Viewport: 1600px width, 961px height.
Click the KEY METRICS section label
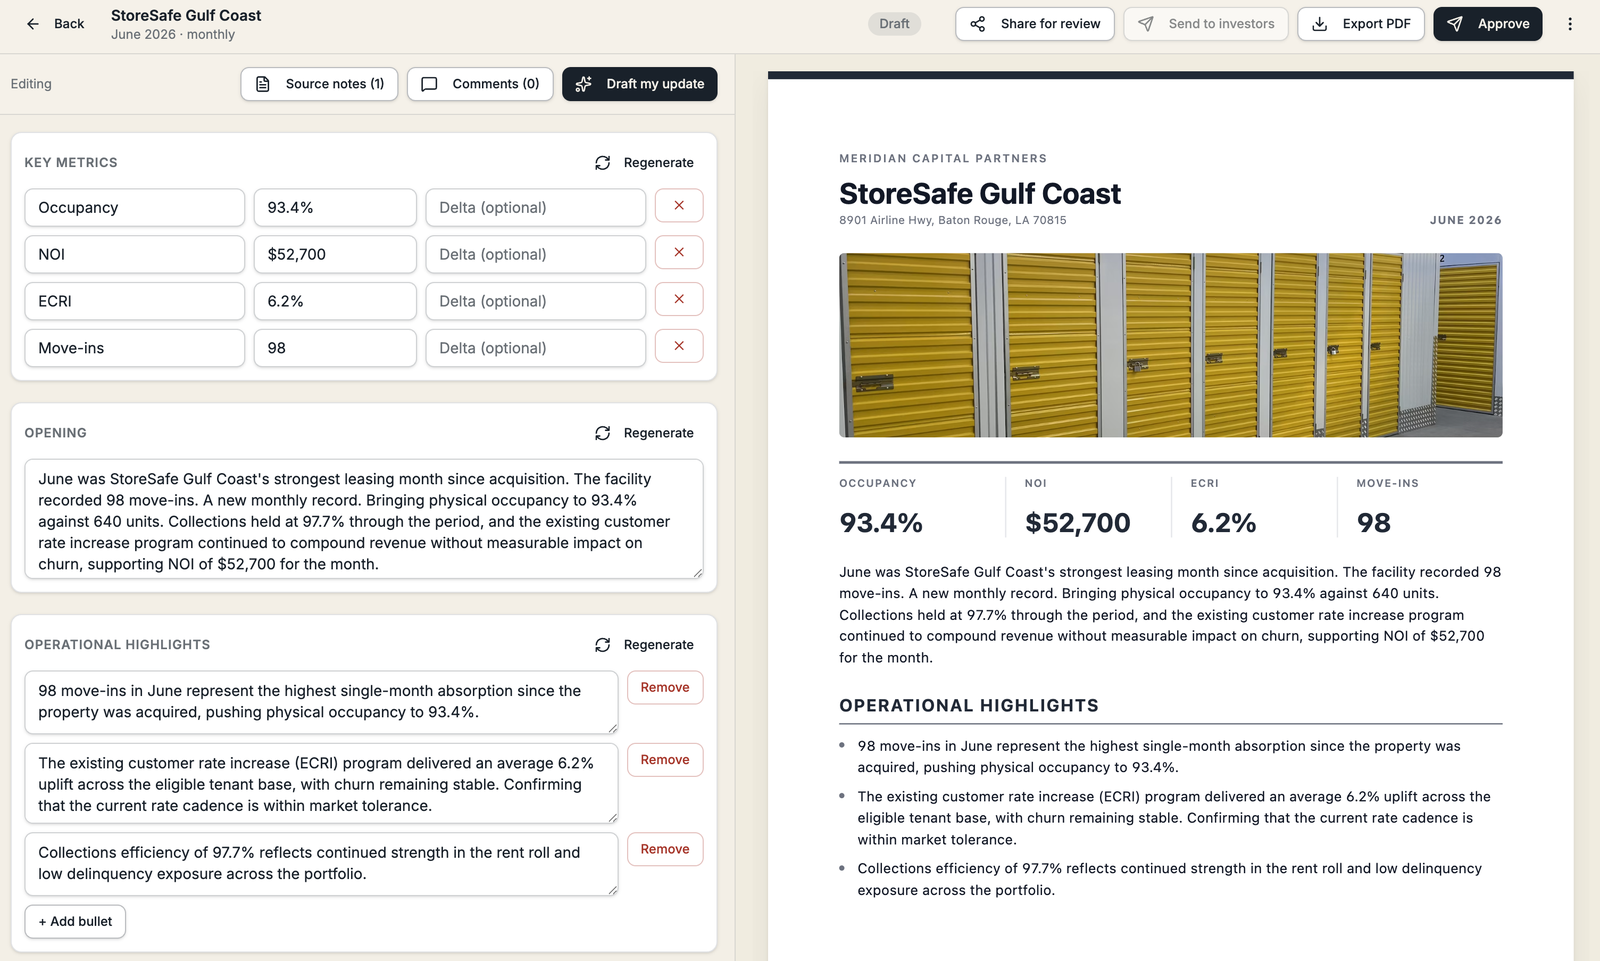pyautogui.click(x=71, y=163)
